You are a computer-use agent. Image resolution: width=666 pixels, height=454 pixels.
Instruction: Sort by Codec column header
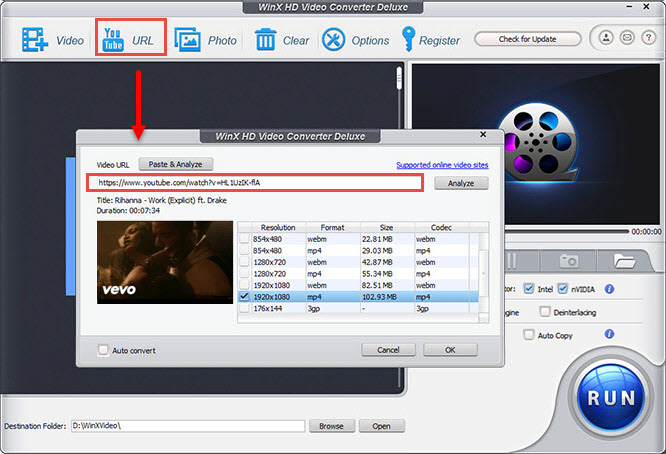[x=441, y=228]
